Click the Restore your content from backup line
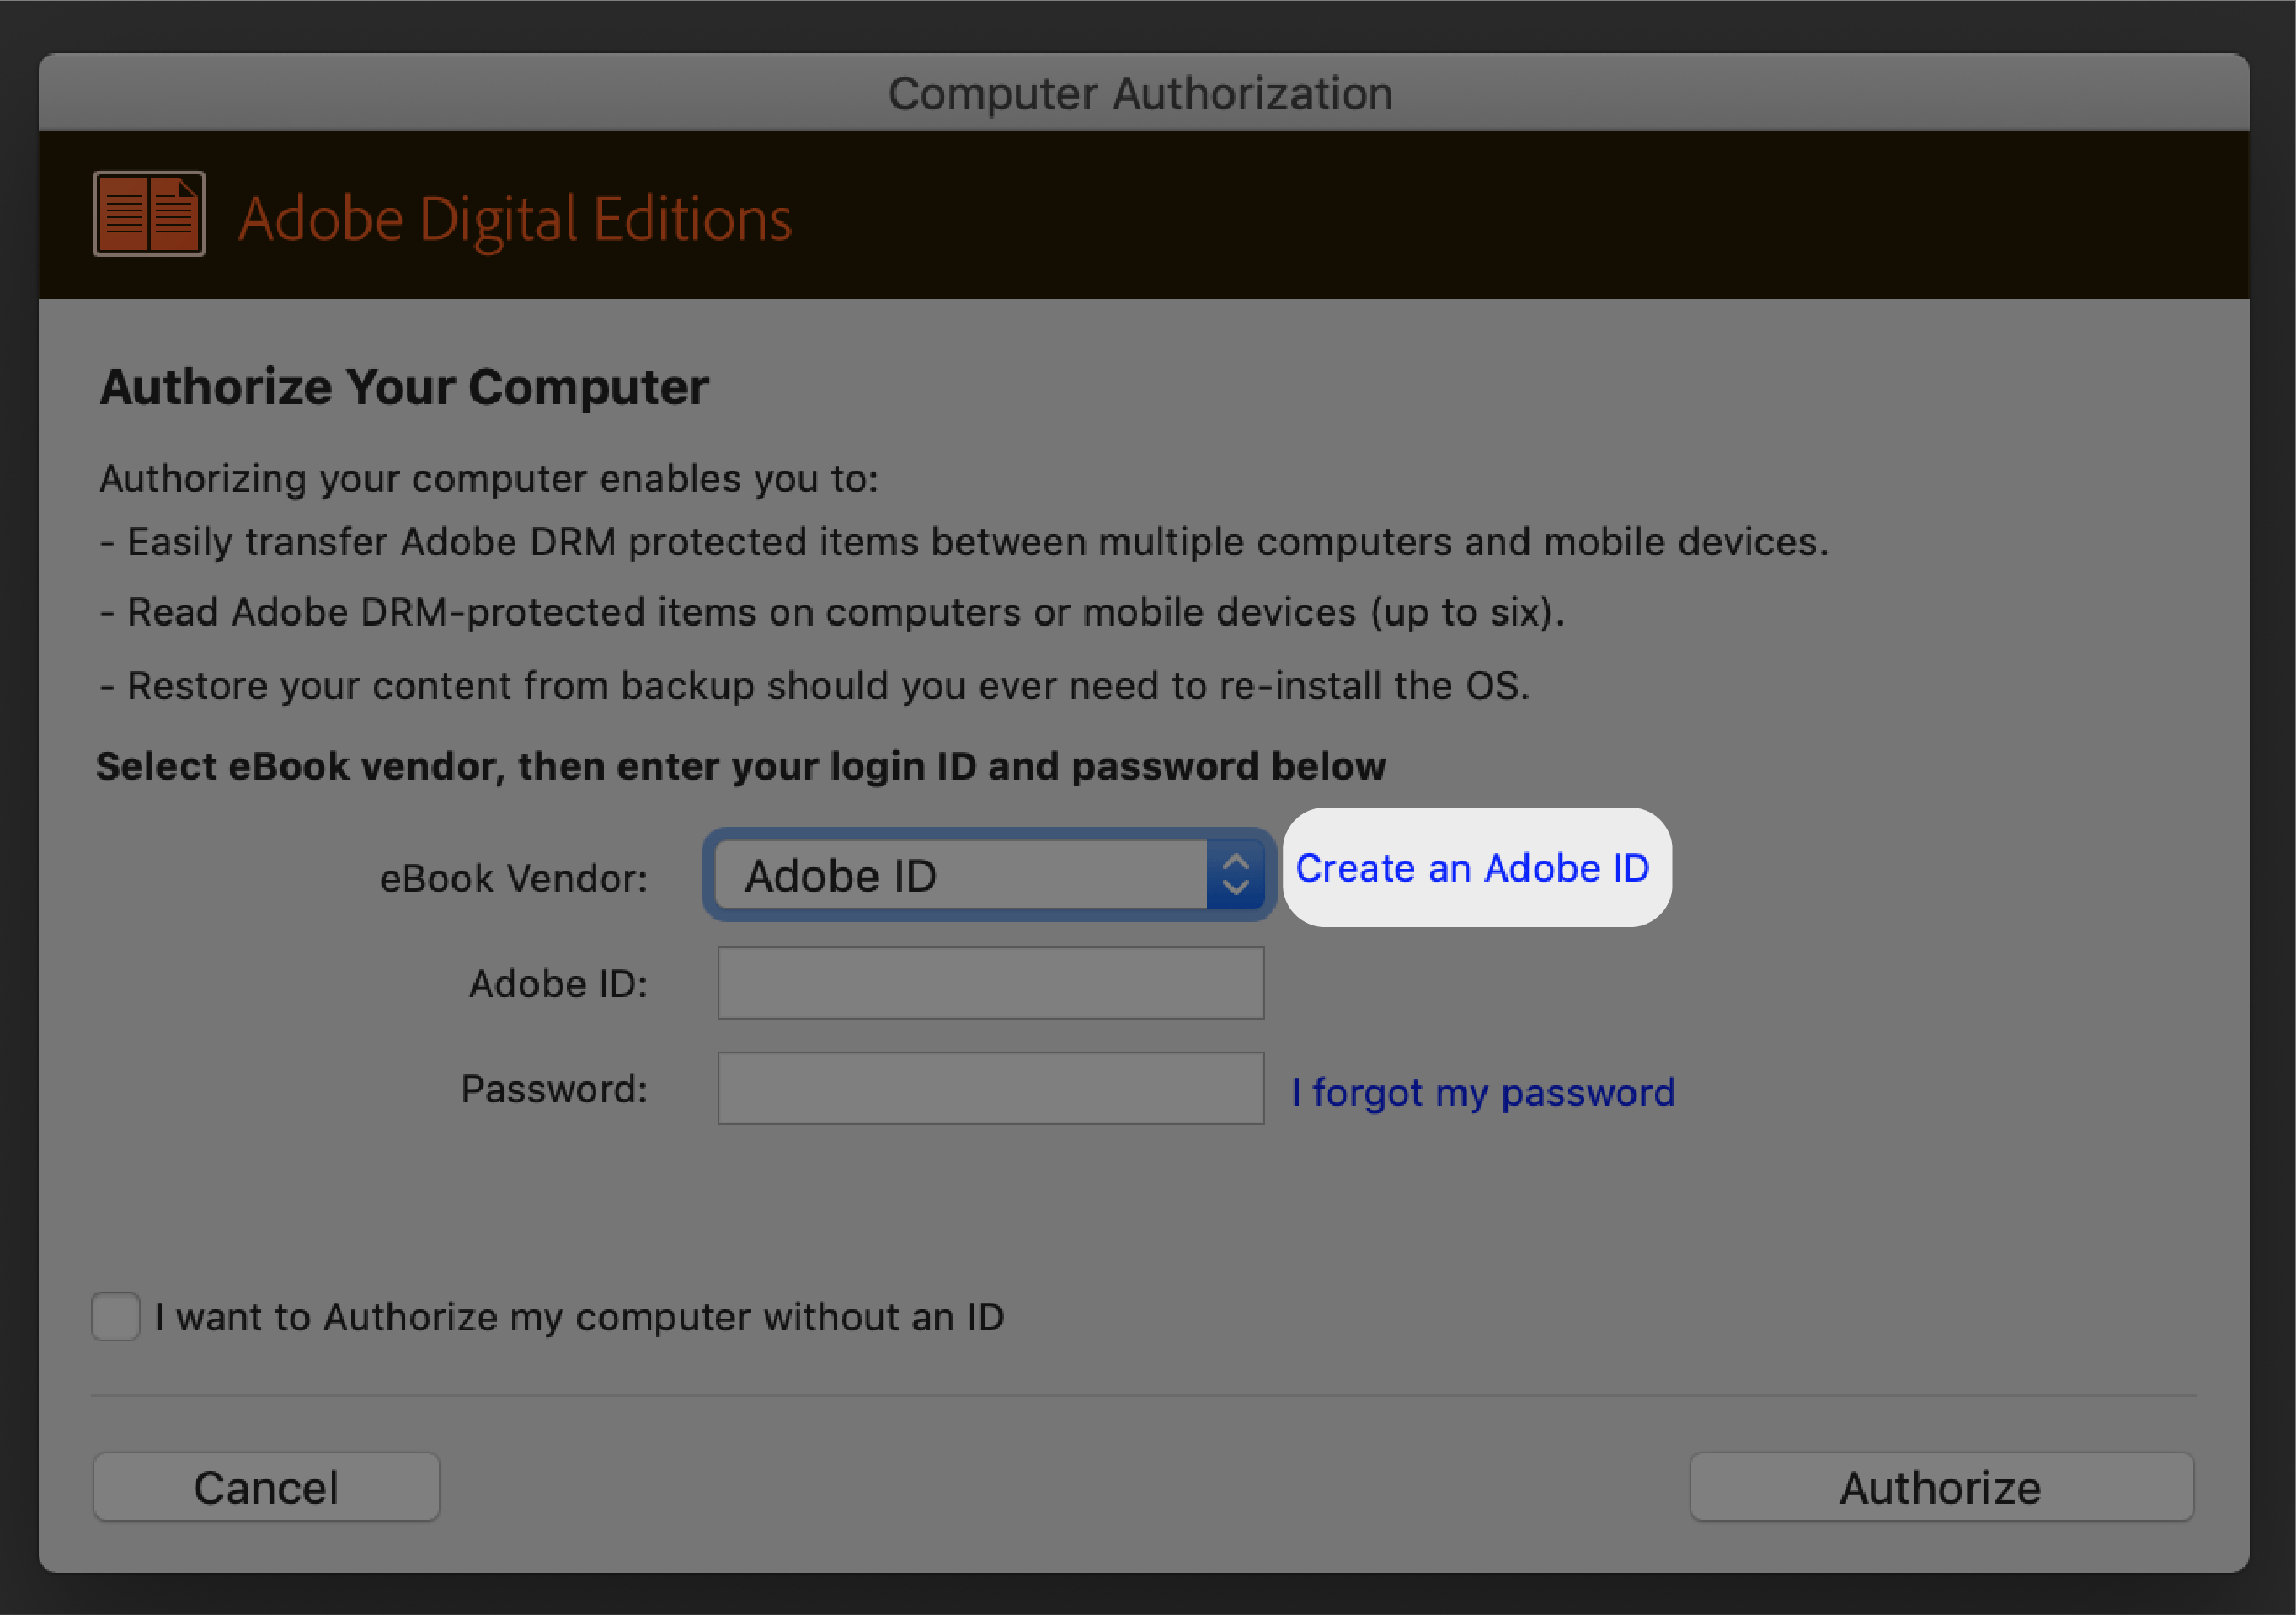Image resolution: width=2296 pixels, height=1615 pixels. 815,686
